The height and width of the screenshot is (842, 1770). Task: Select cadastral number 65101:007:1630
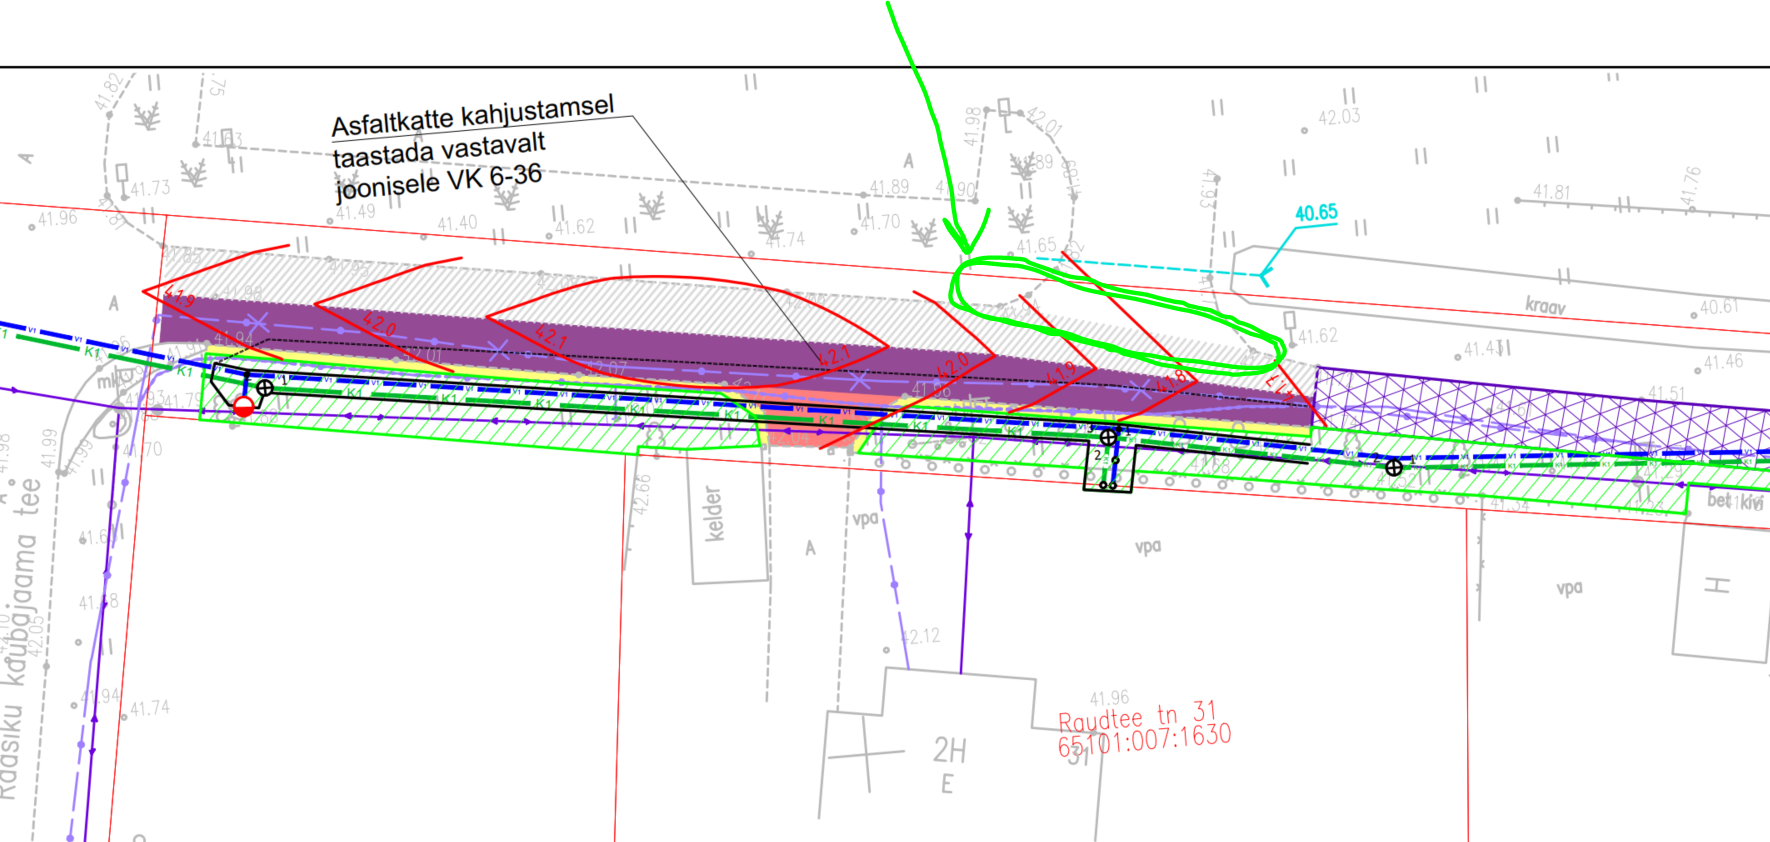[1145, 740]
